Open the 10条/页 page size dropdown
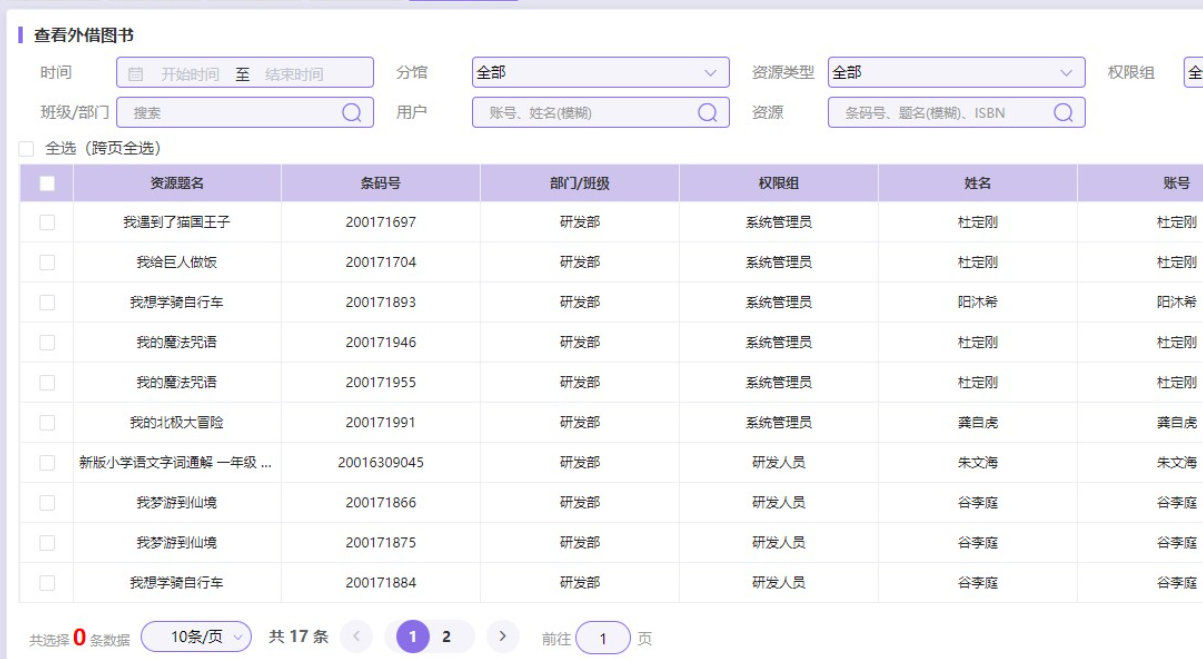The width and height of the screenshot is (1203, 659). (194, 636)
